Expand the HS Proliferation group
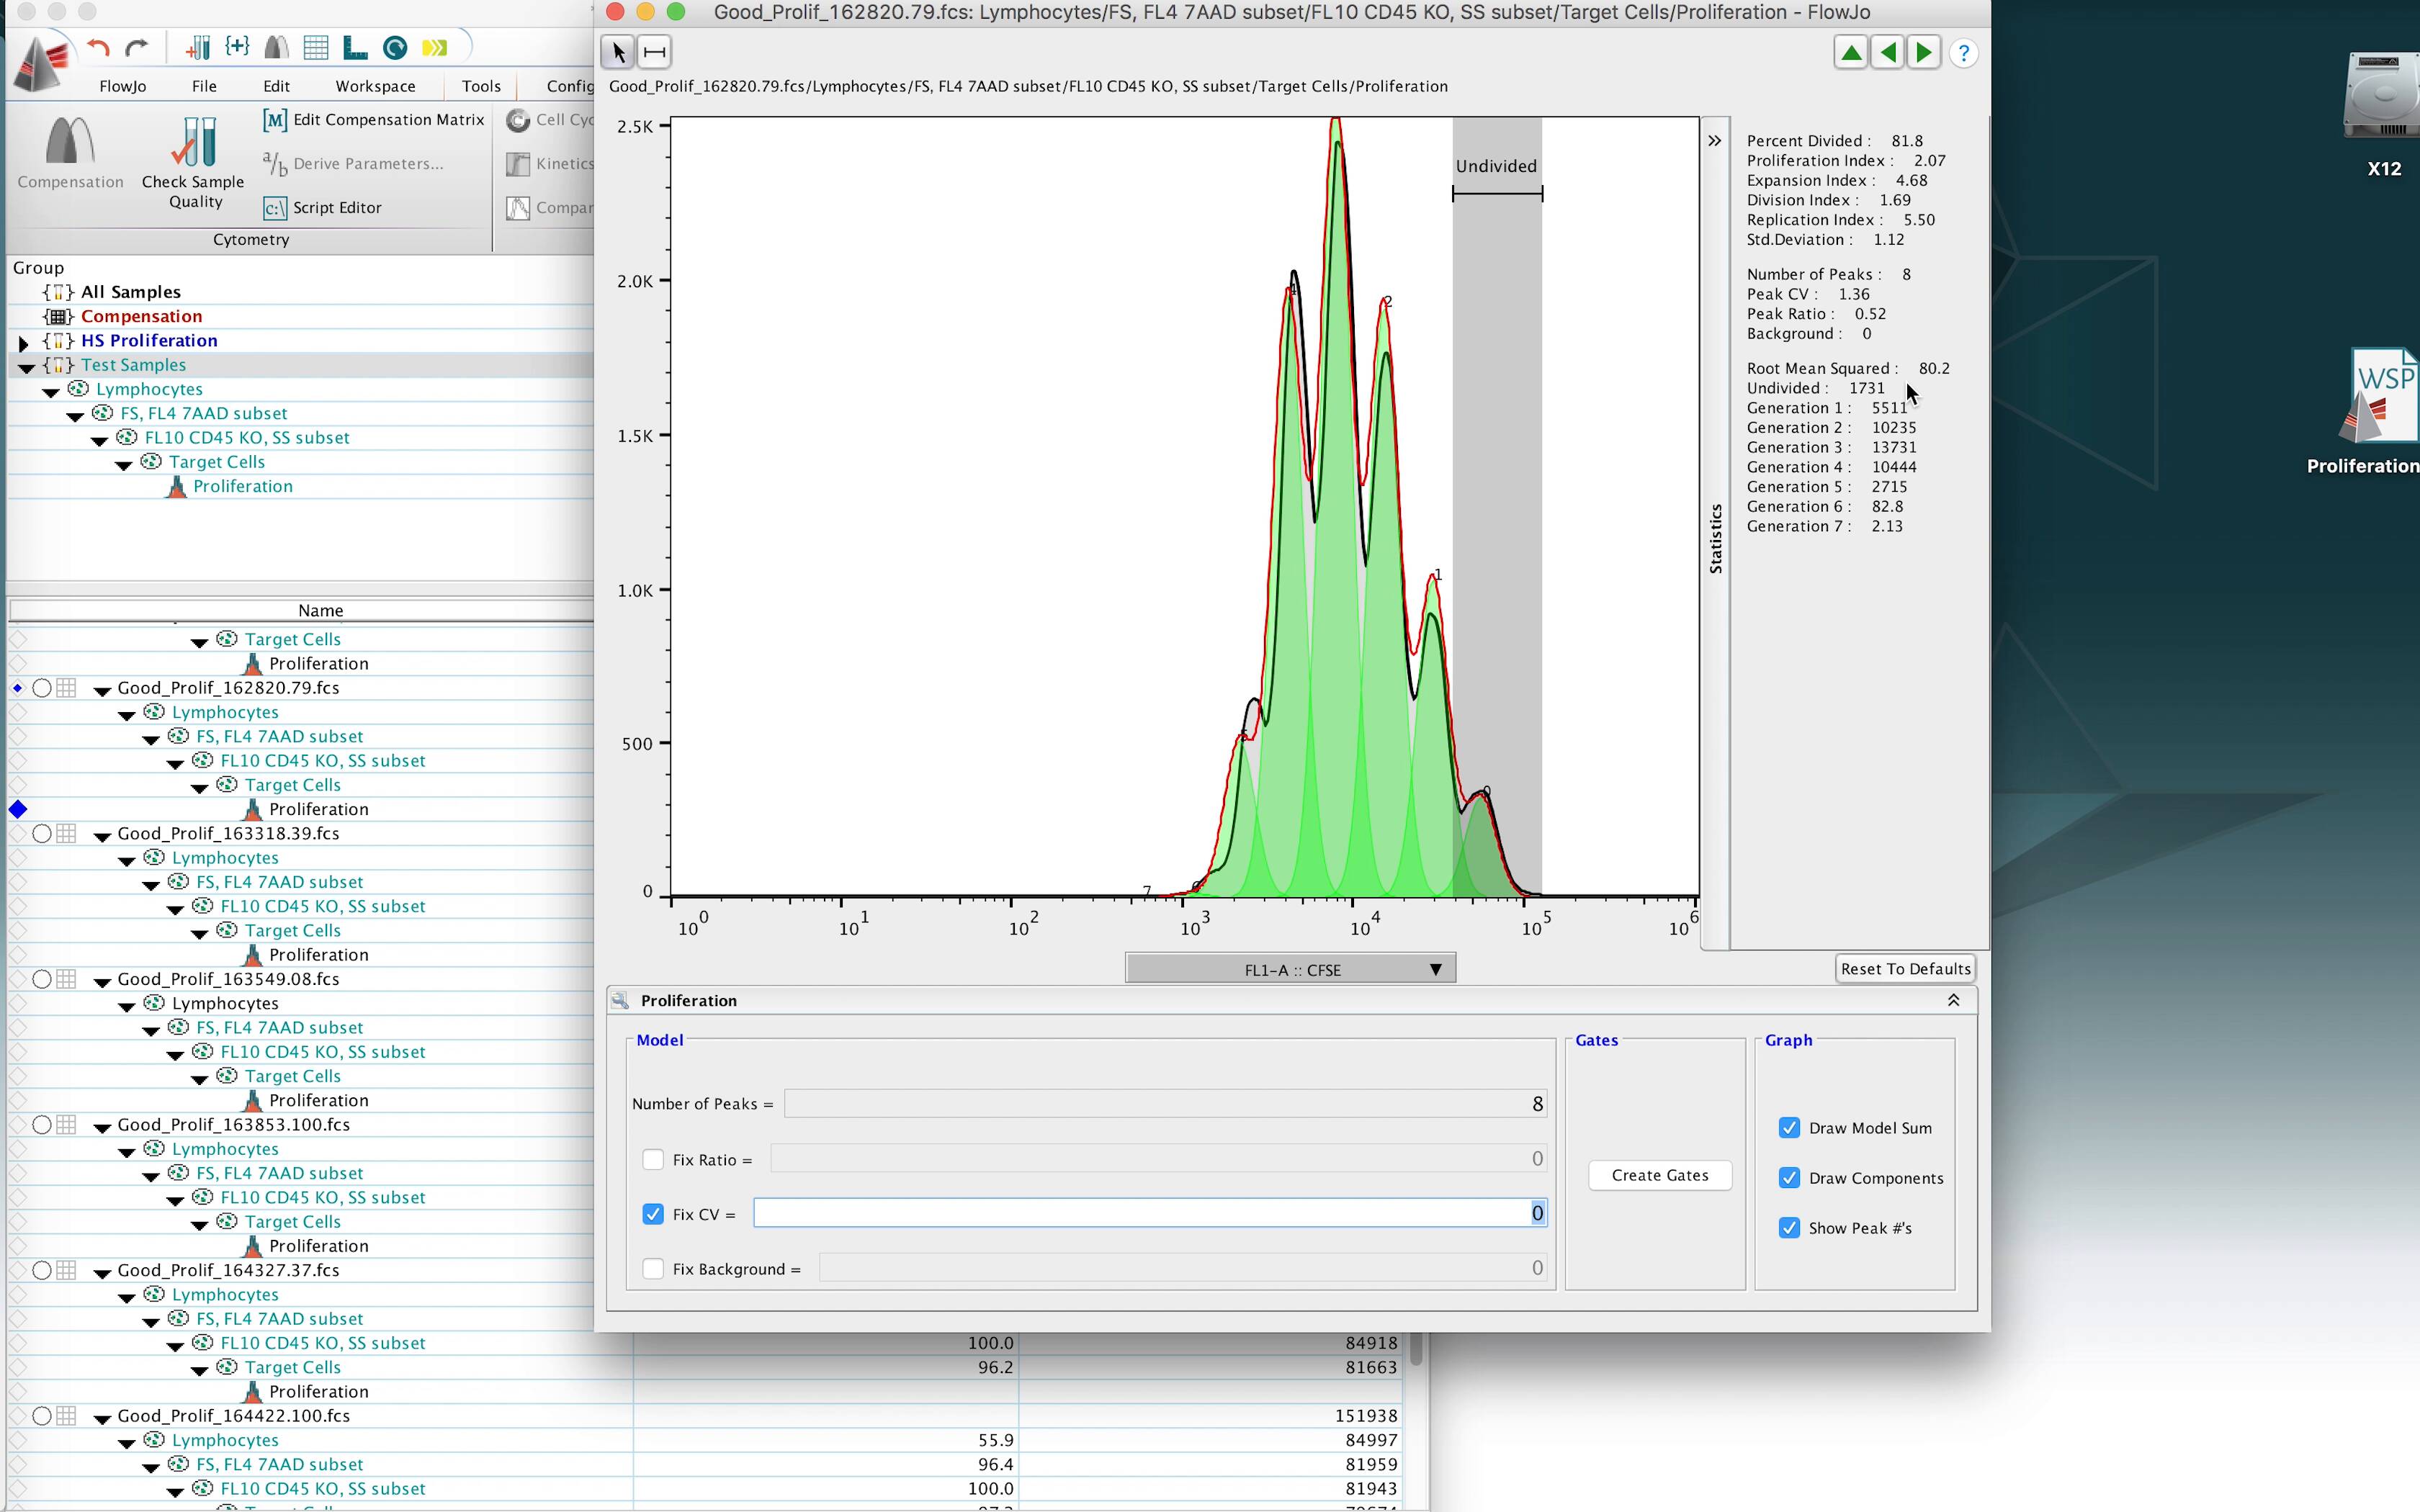 (23, 342)
